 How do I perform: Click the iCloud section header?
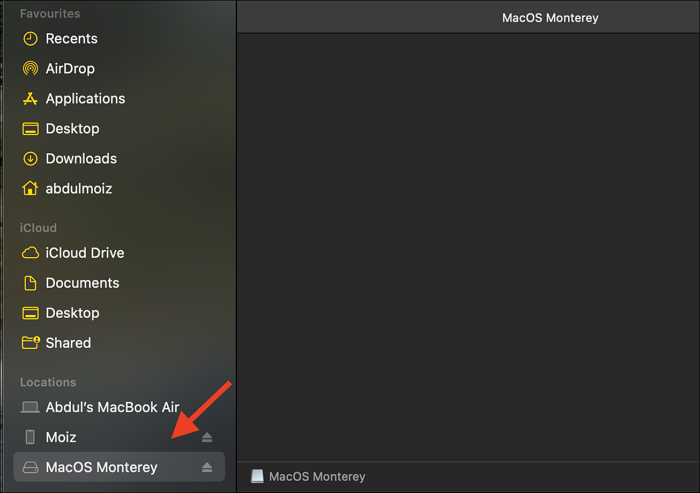coord(38,228)
